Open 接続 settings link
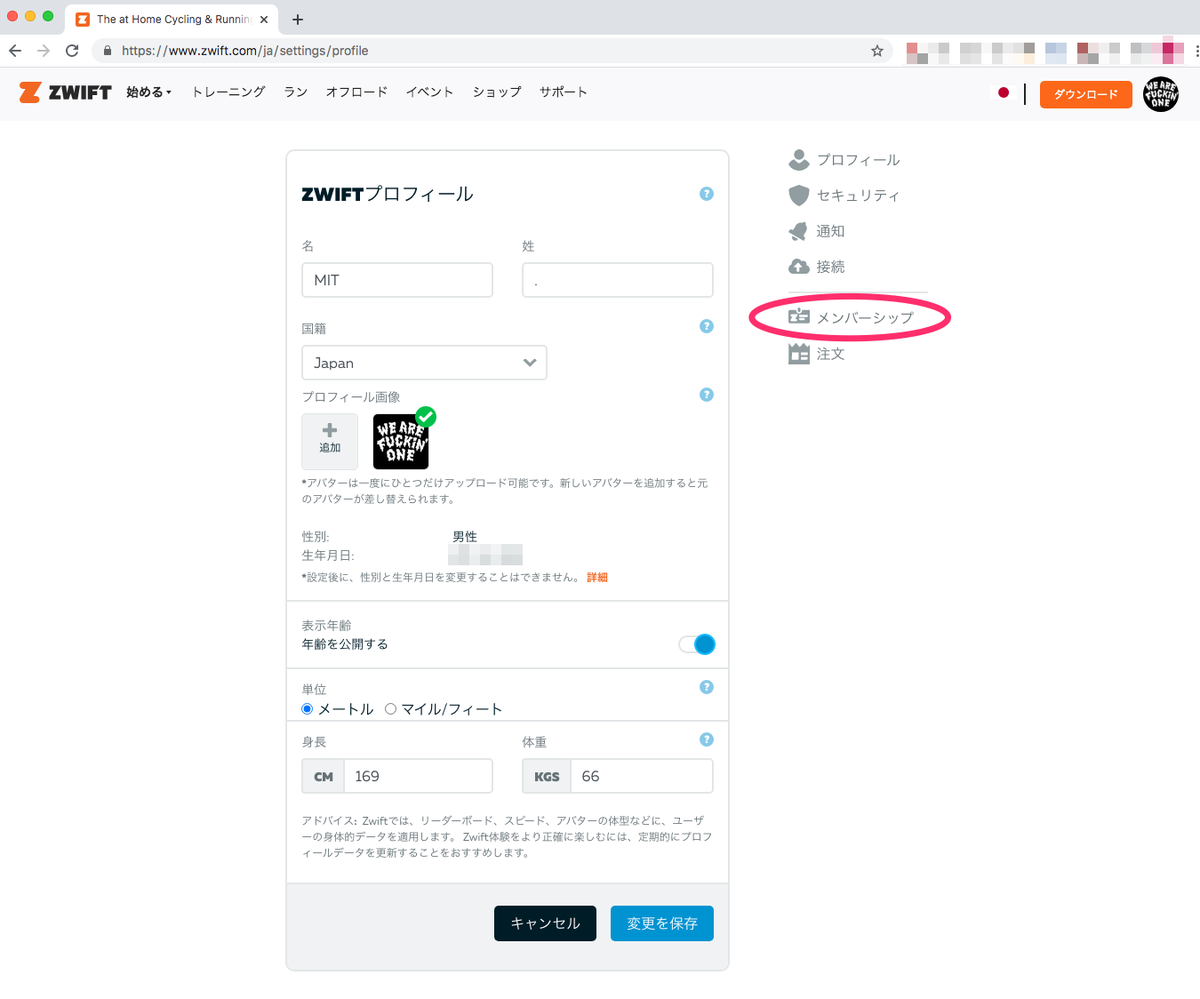This screenshot has height=999, width=1200. [831, 267]
